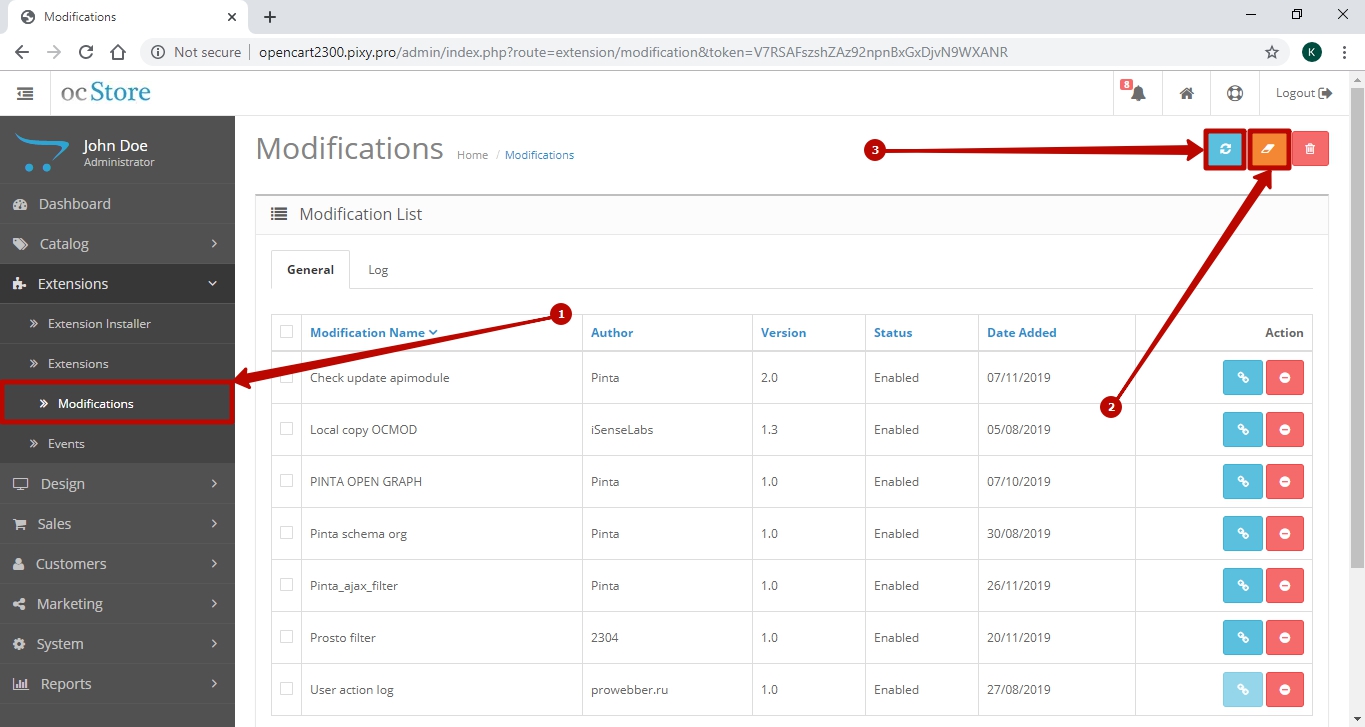Viewport: 1365px width, 727px height.
Task: Check the box for Check update apimodule
Action: click(x=287, y=377)
